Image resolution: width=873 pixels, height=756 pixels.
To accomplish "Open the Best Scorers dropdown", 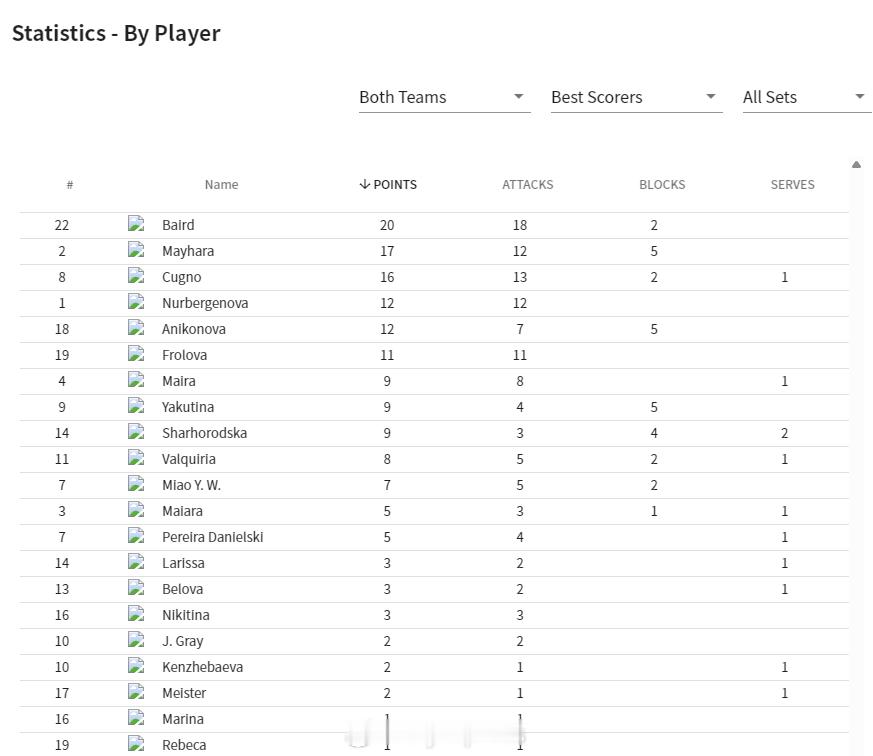I will (x=635, y=97).
